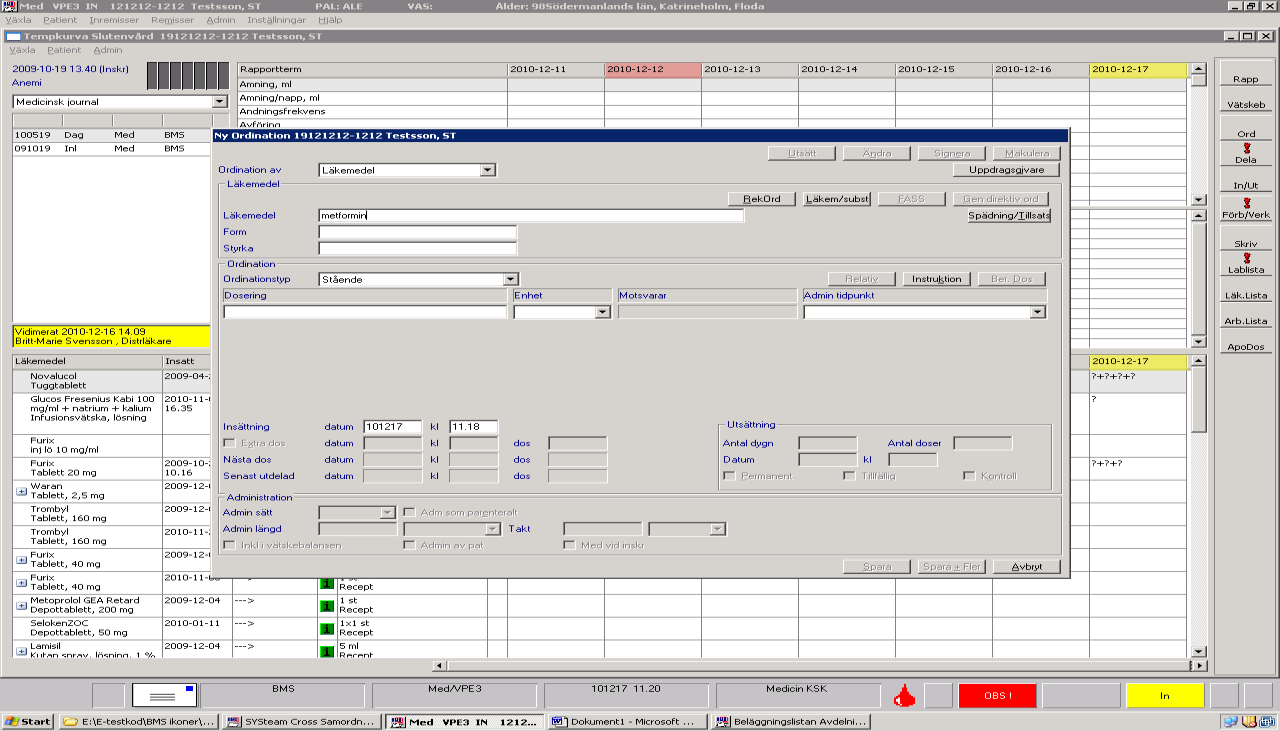Click green info icon in Metoprolol GEA row

tap(326, 605)
